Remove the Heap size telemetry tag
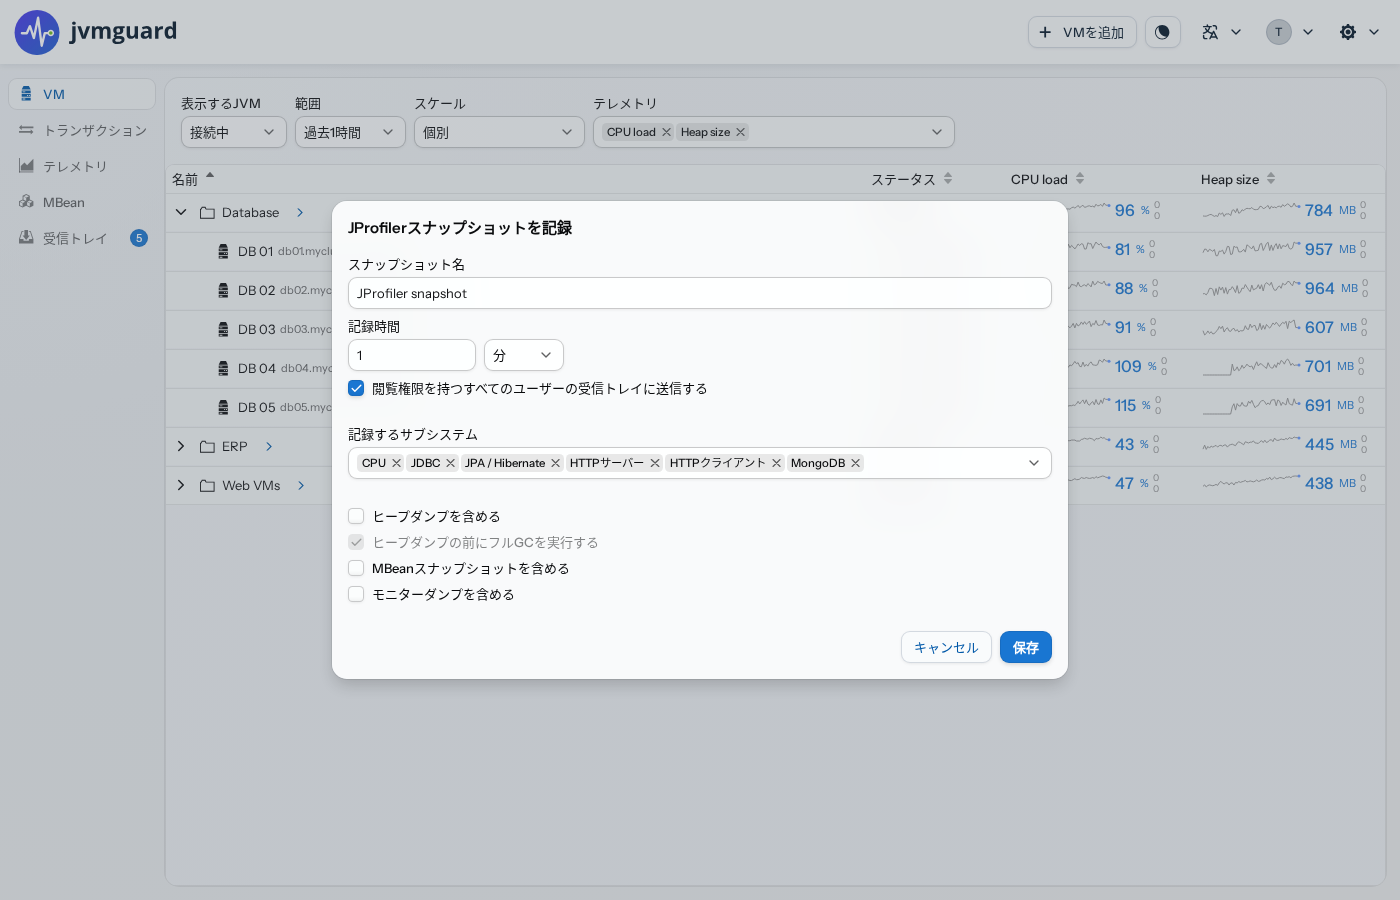 click(x=741, y=132)
